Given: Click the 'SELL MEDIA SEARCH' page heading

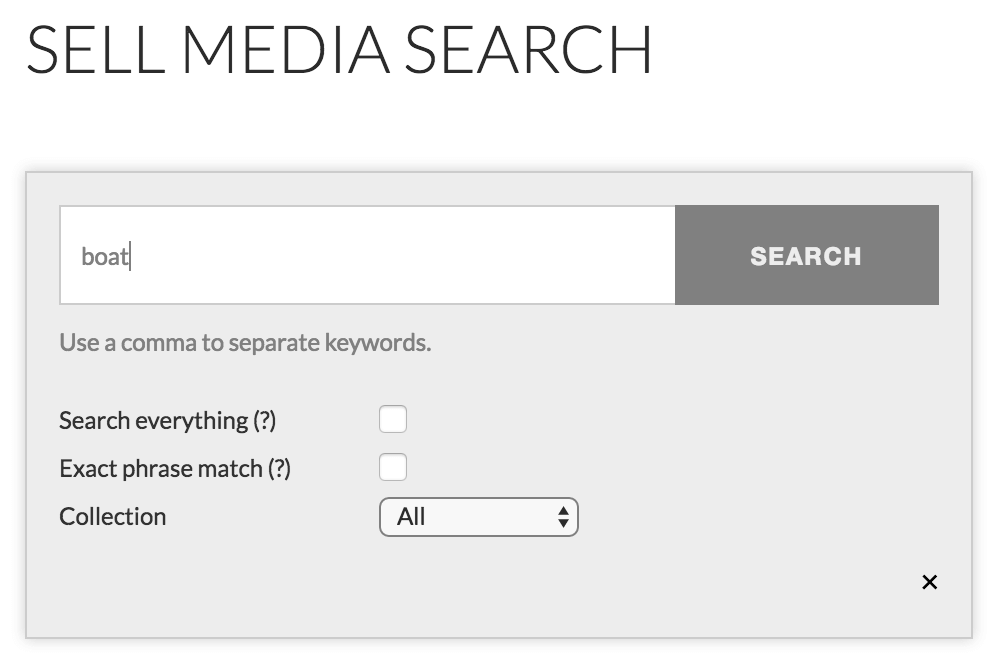Looking at the screenshot, I should (x=339, y=48).
